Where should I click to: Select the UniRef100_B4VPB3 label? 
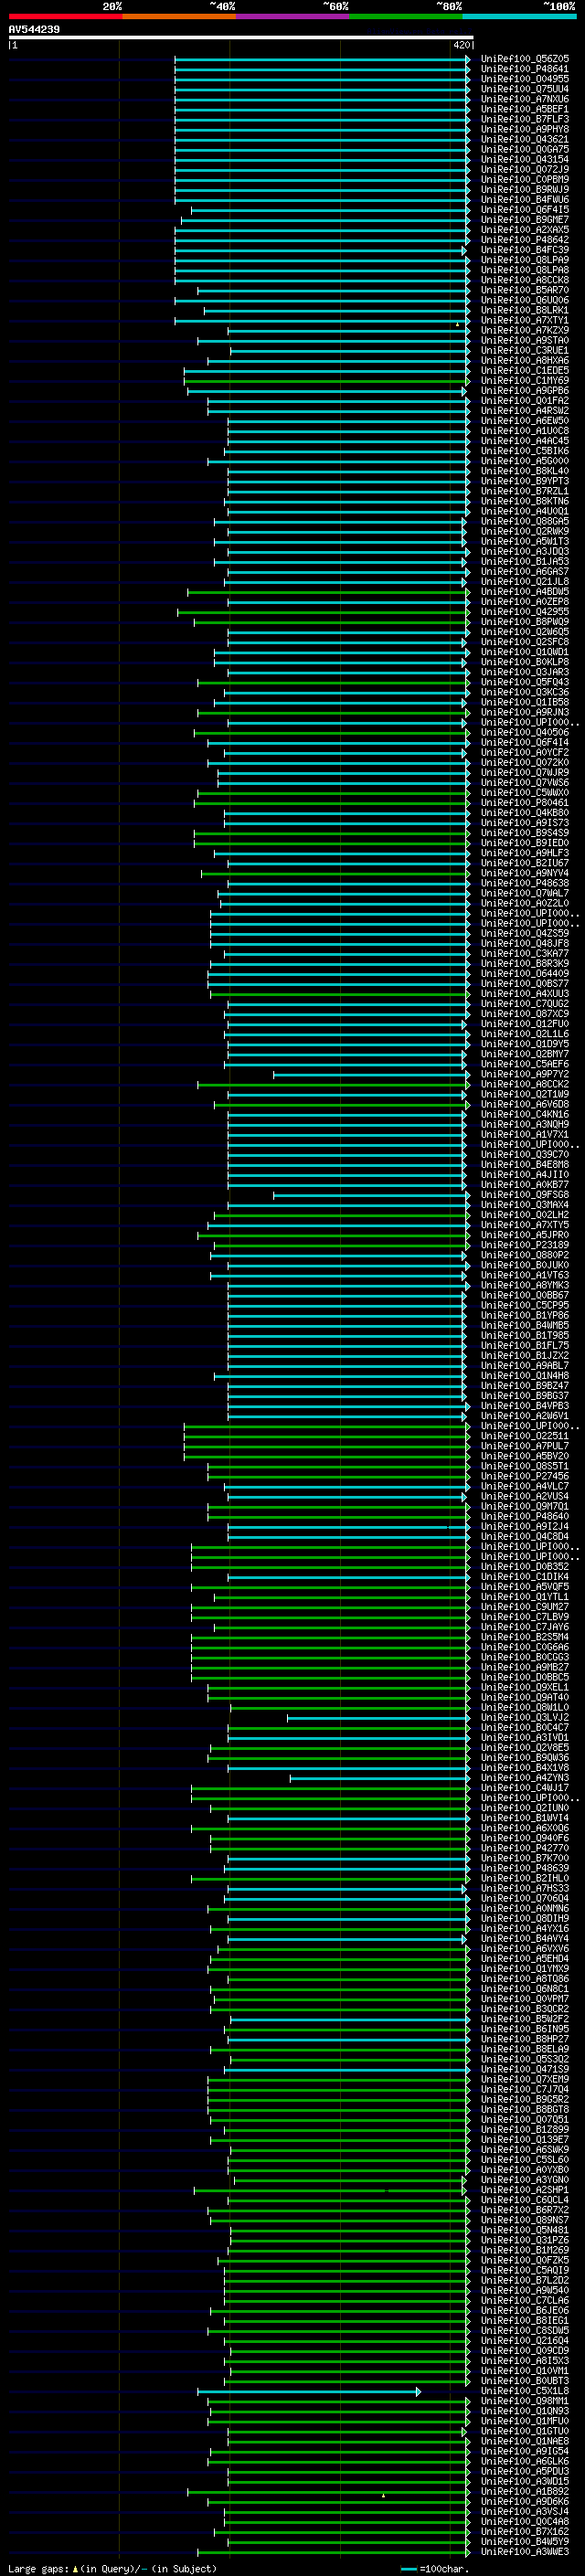tap(524, 1405)
